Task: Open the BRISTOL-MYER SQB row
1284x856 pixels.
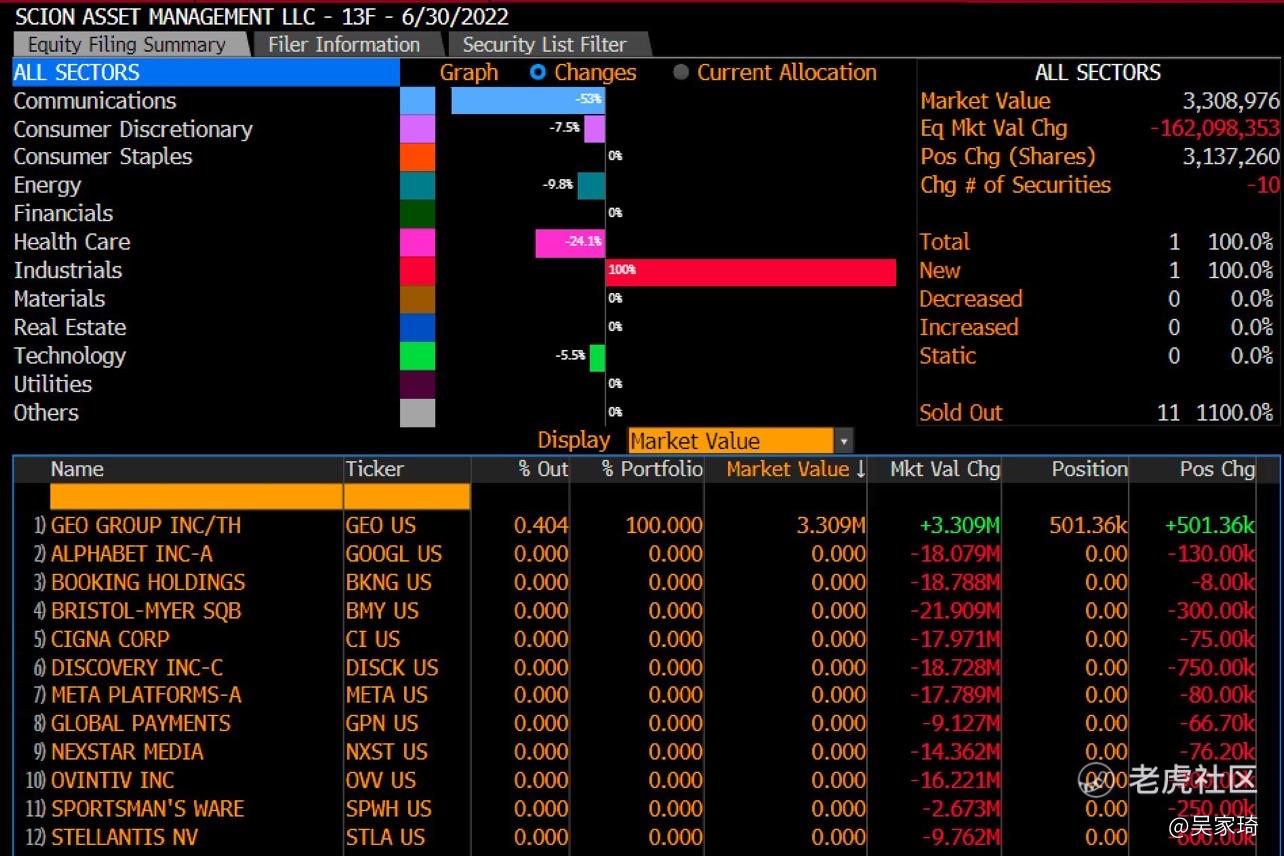Action: click(146, 611)
